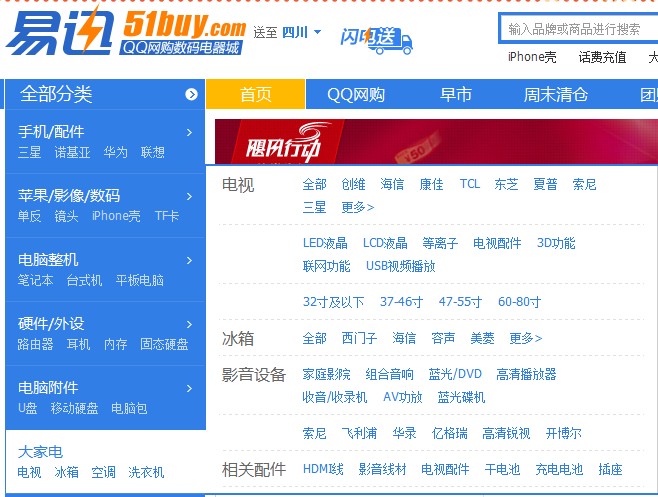The width and height of the screenshot is (658, 497).
Task: Expand the 电脑整机 category
Action: 189,259
